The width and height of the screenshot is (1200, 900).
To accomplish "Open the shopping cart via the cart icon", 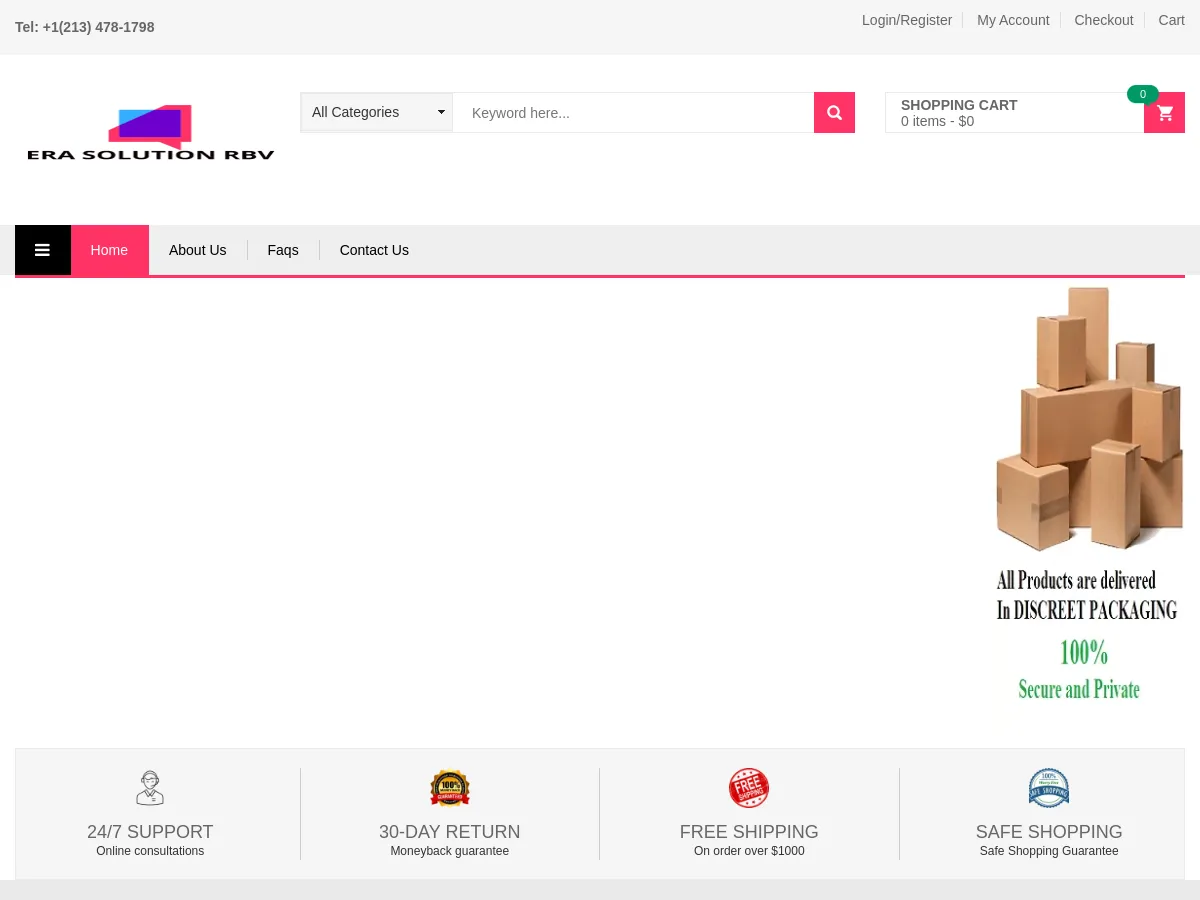I will coord(1164,112).
